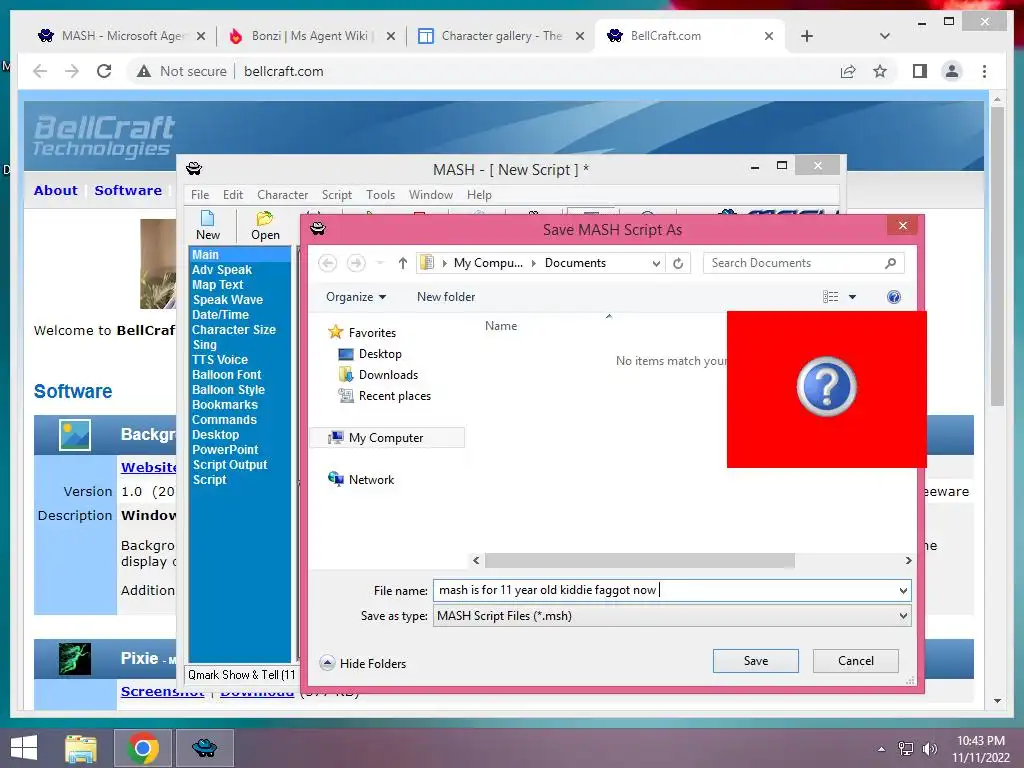Image resolution: width=1024 pixels, height=768 pixels.
Task: Open the Windows Start button
Action: (x=24, y=748)
